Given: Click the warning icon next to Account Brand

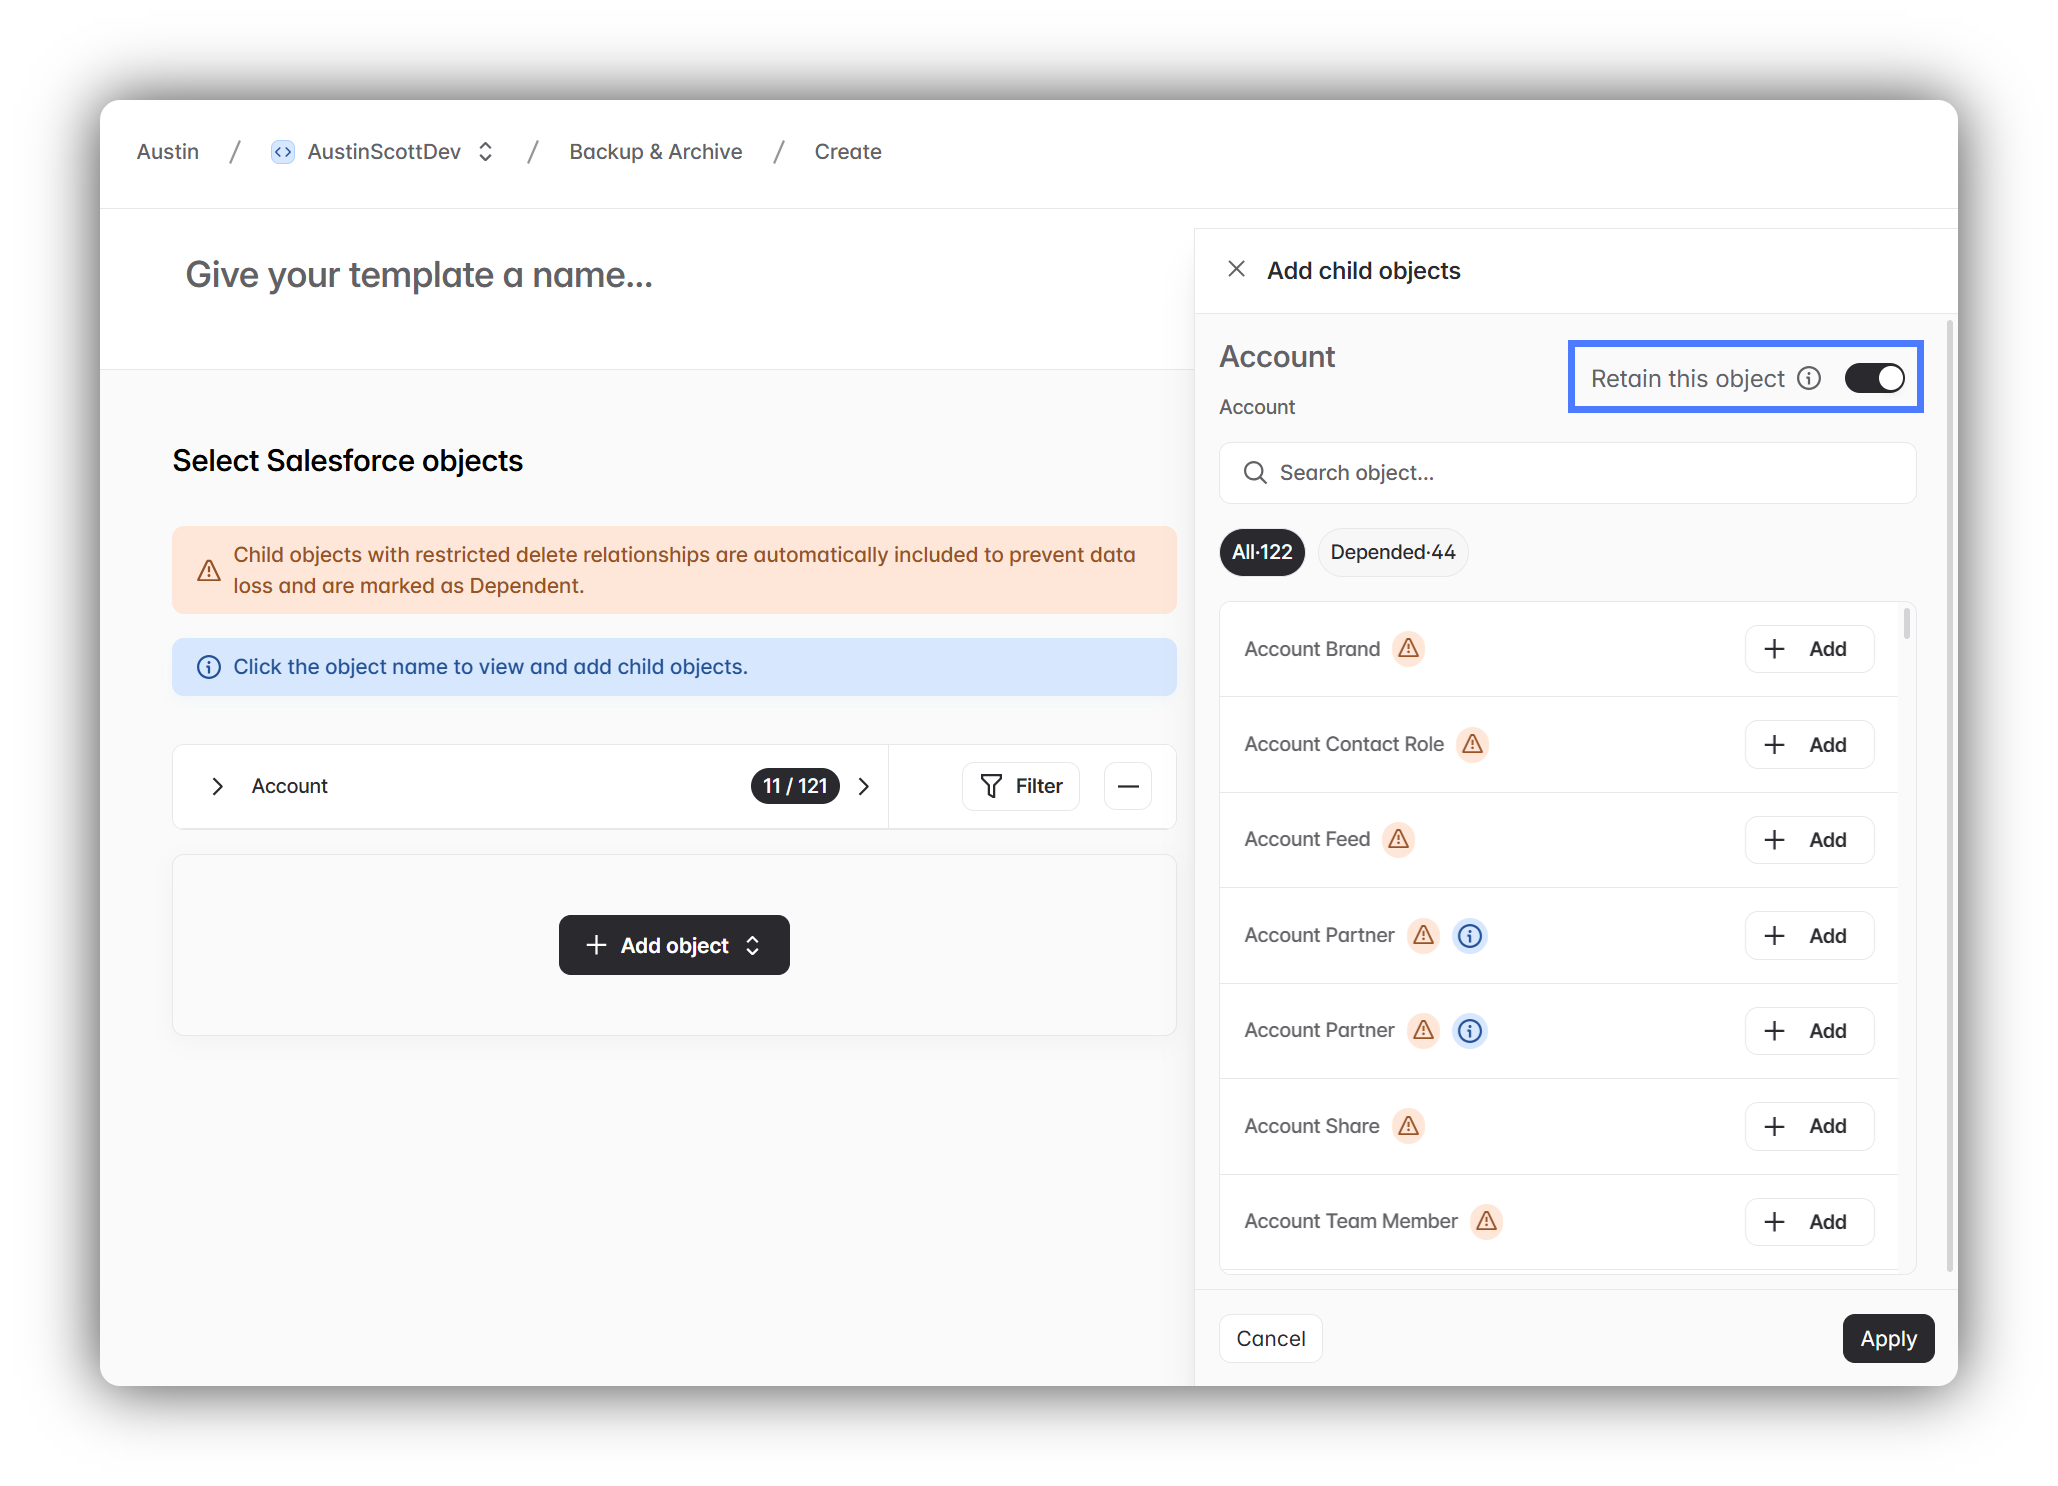Looking at the screenshot, I should tap(1408, 649).
